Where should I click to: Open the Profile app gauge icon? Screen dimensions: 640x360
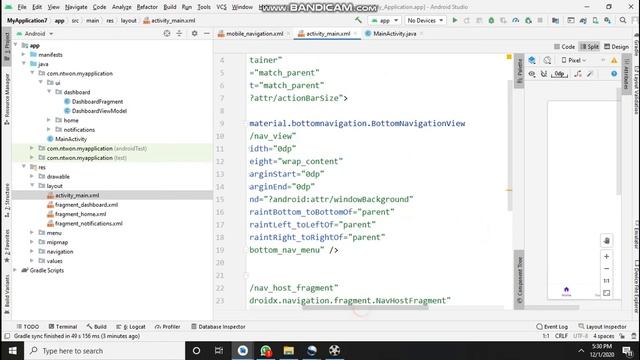[x=516, y=20]
